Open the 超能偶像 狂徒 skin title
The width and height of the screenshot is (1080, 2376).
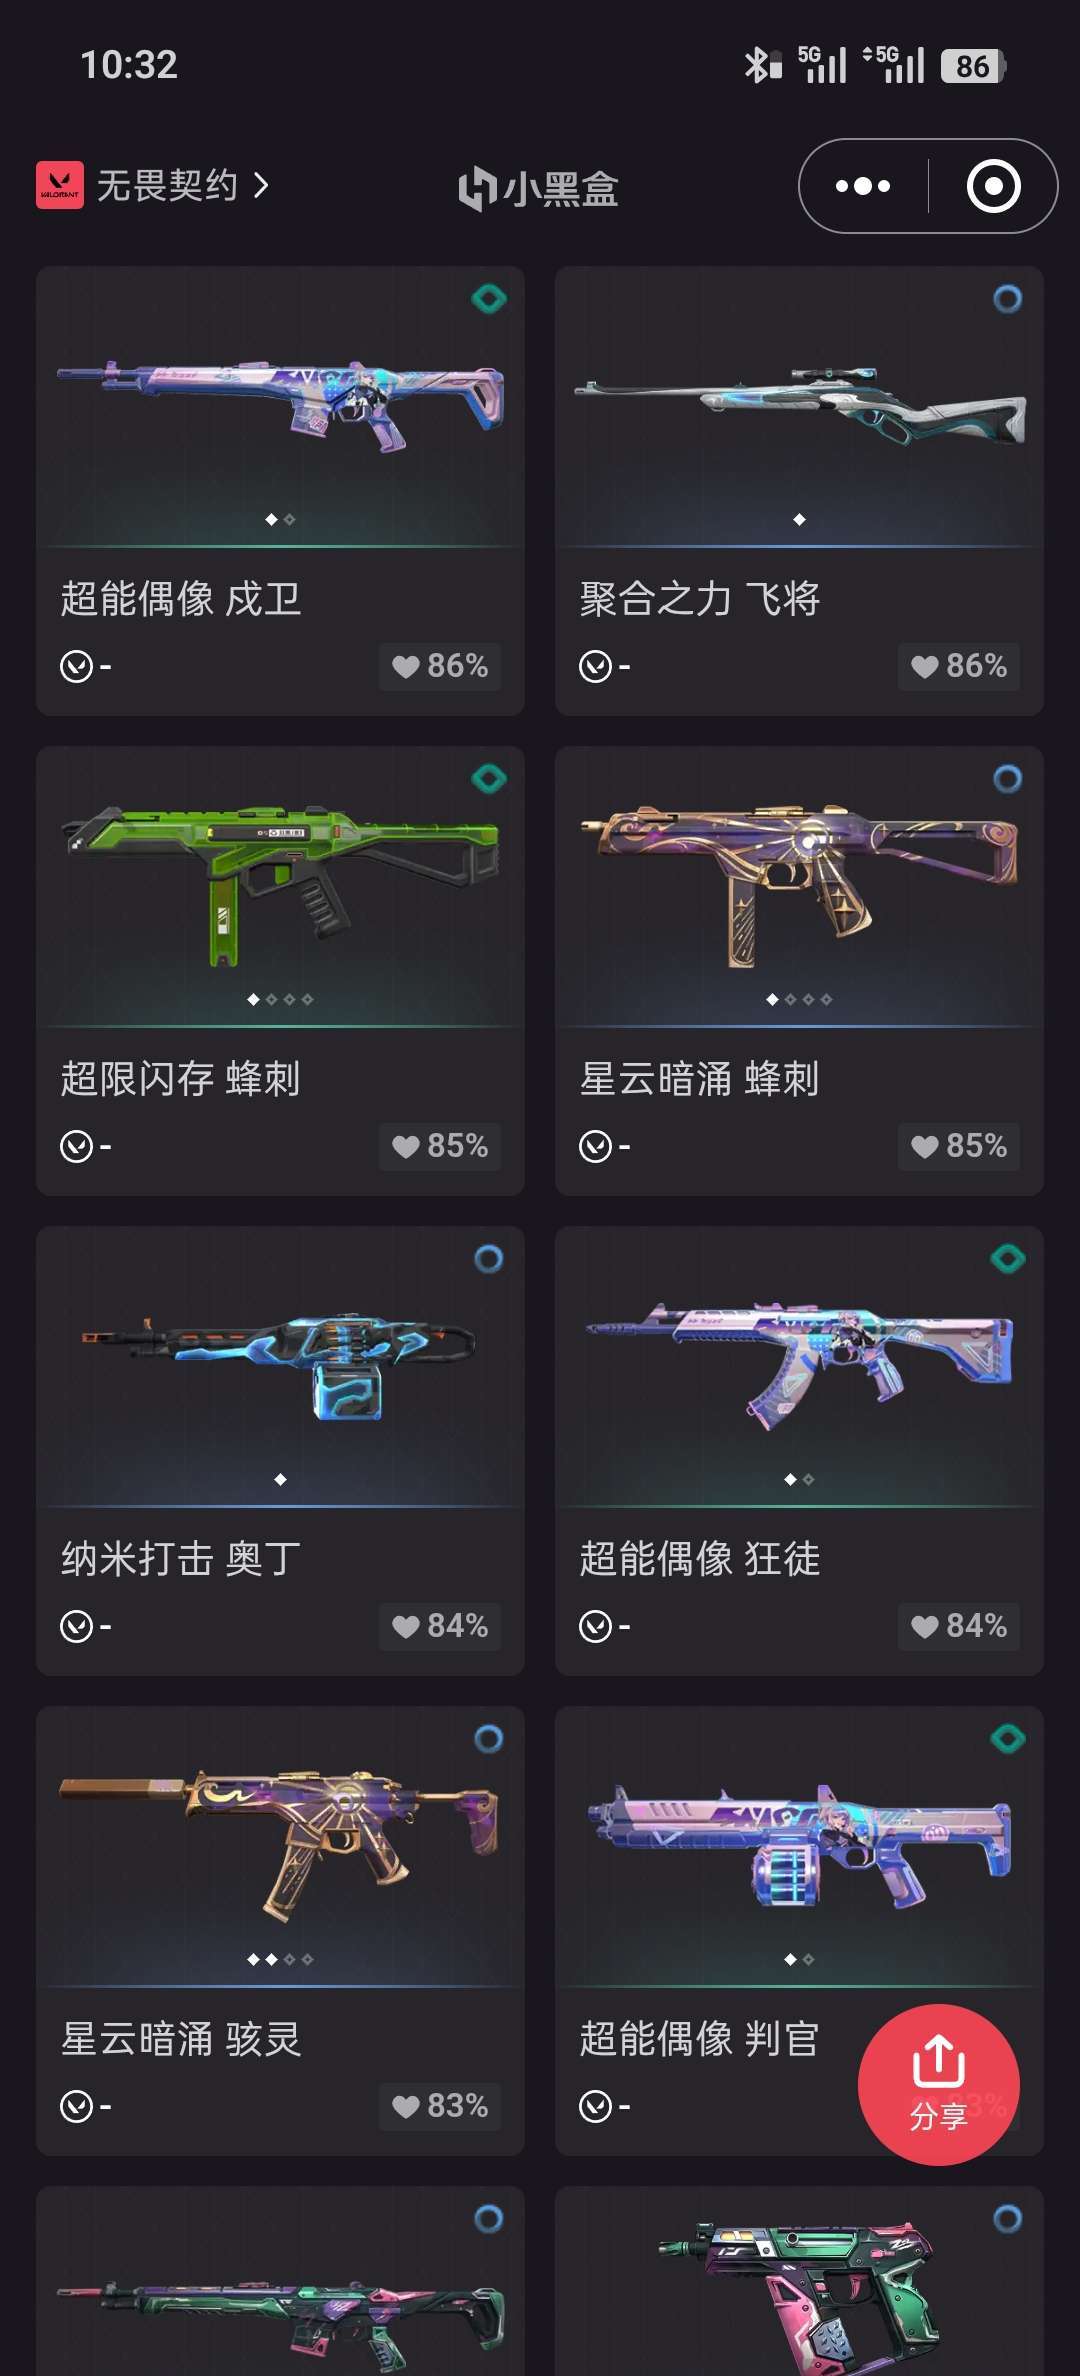pyautogui.click(x=700, y=1559)
